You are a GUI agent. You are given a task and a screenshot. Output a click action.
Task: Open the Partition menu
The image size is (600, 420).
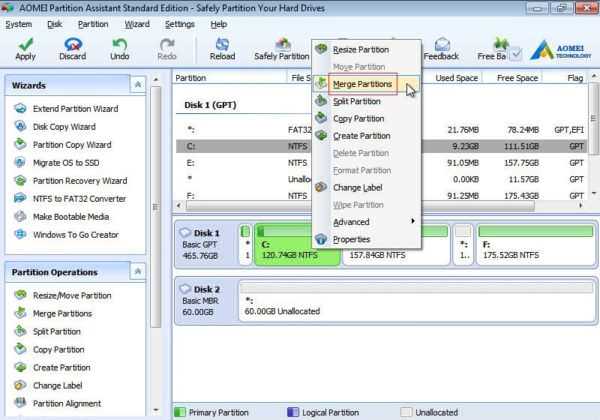coord(93,24)
